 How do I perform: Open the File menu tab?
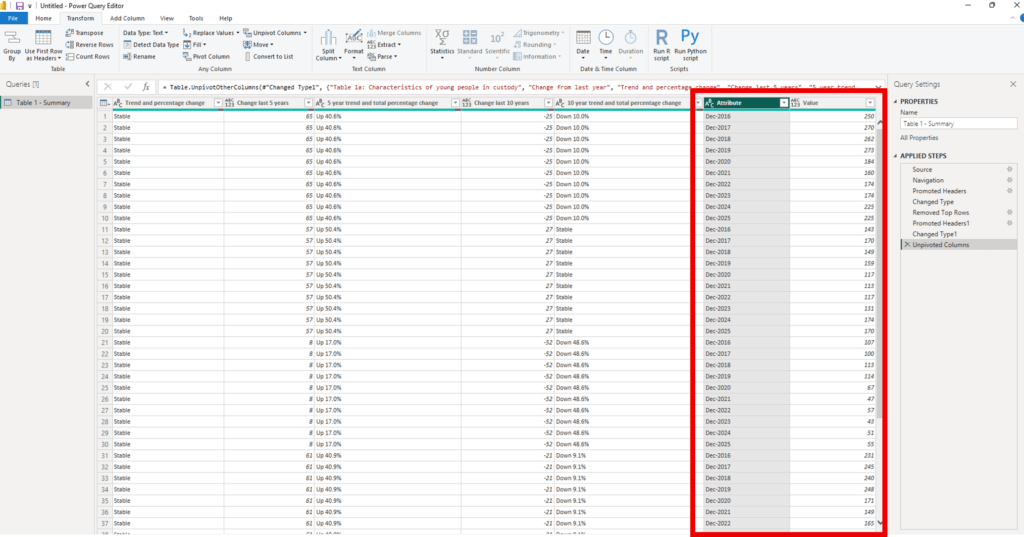[x=14, y=18]
